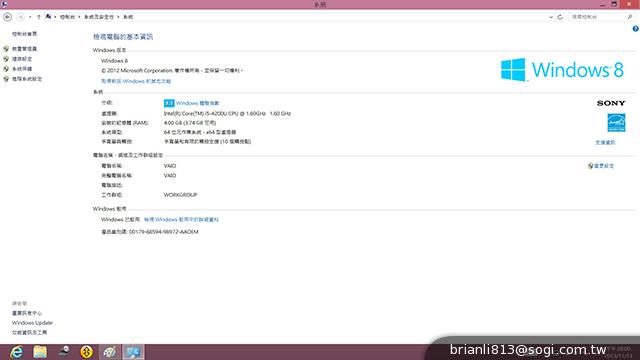Click the Windows 8 edition text
640x360 pixels.
pos(114,61)
